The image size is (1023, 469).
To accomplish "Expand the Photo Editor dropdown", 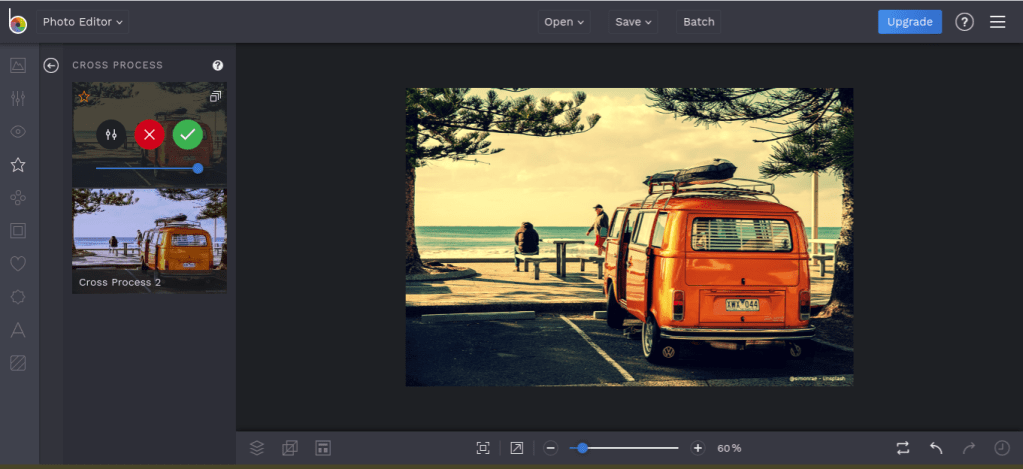I will [83, 21].
